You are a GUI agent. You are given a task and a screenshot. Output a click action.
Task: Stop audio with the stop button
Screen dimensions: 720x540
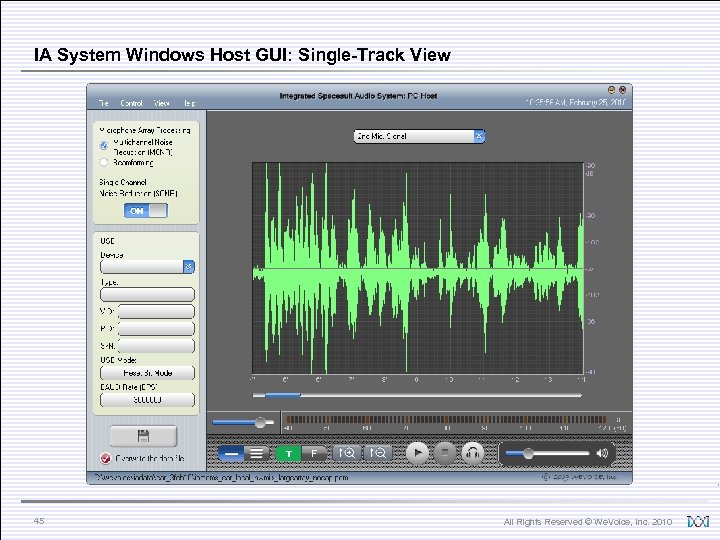444,453
